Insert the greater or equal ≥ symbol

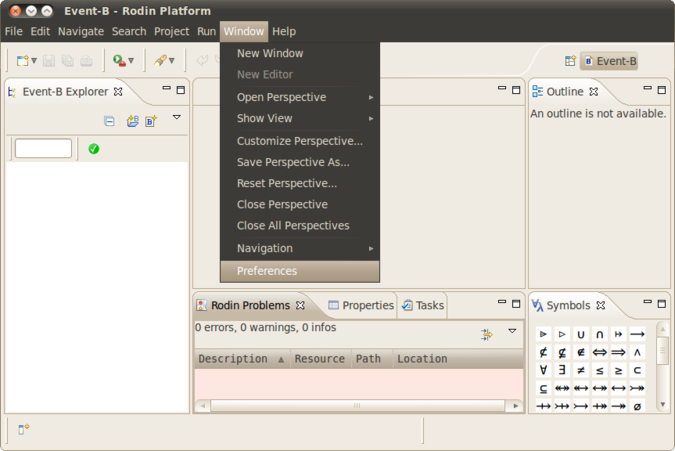(619, 370)
